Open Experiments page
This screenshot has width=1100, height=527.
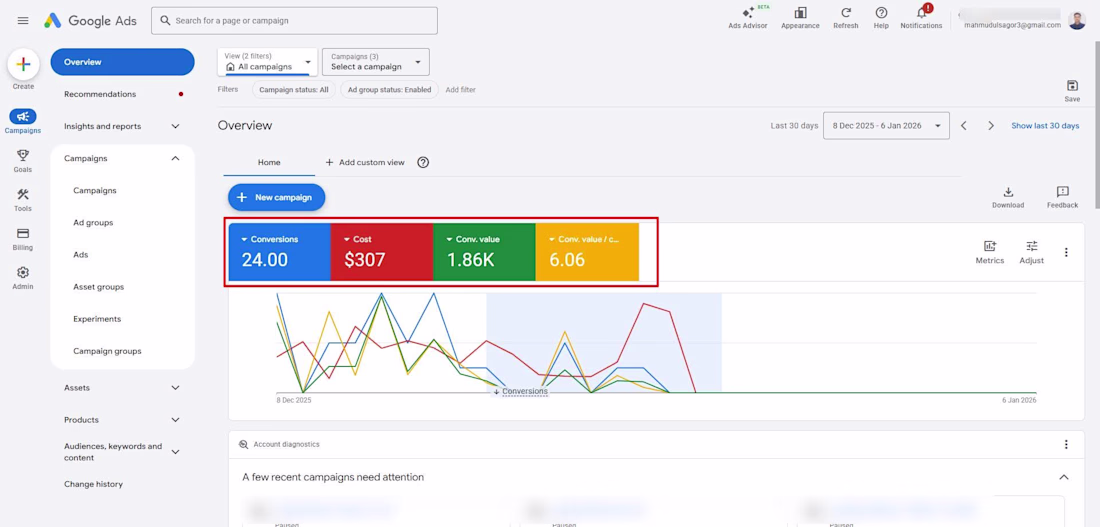(97, 319)
